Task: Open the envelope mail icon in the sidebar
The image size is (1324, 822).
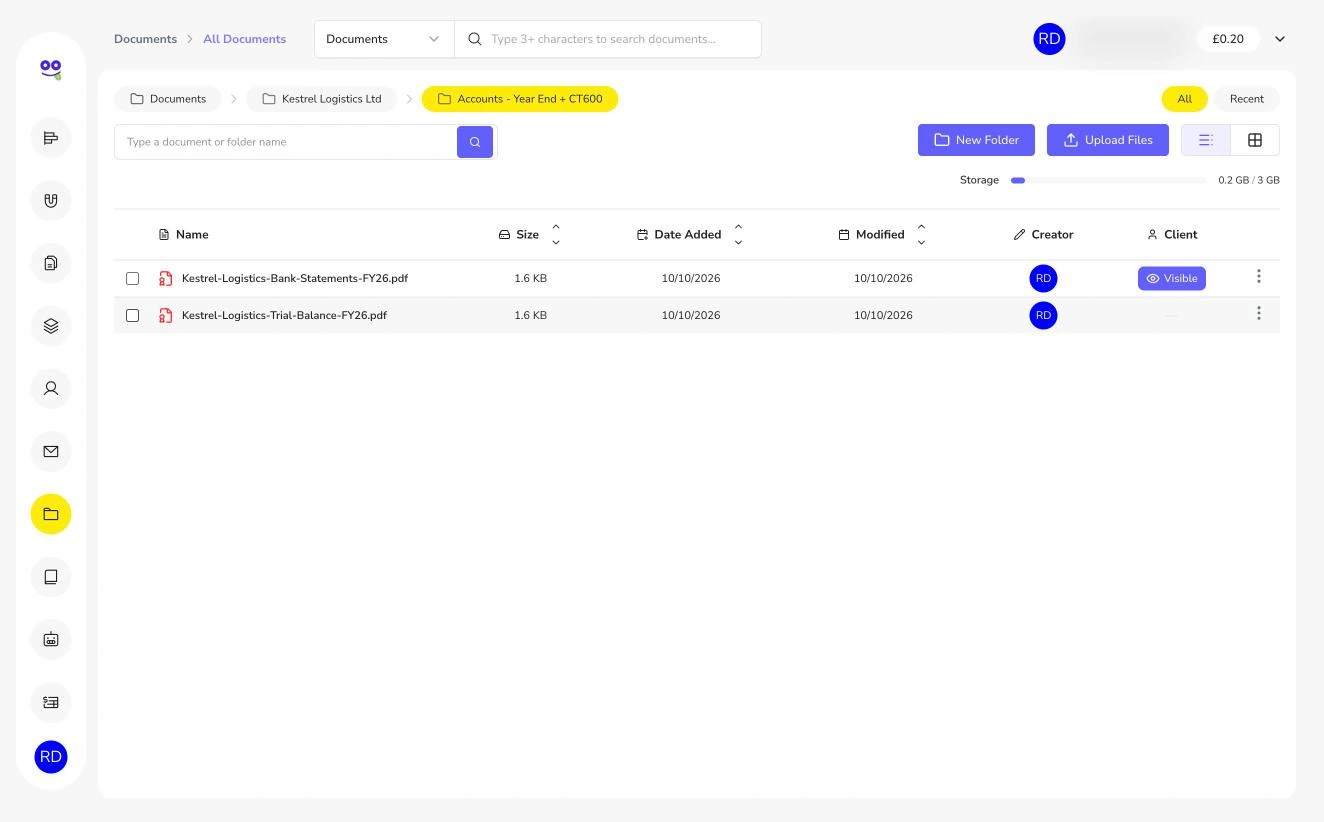Action: coord(51,451)
